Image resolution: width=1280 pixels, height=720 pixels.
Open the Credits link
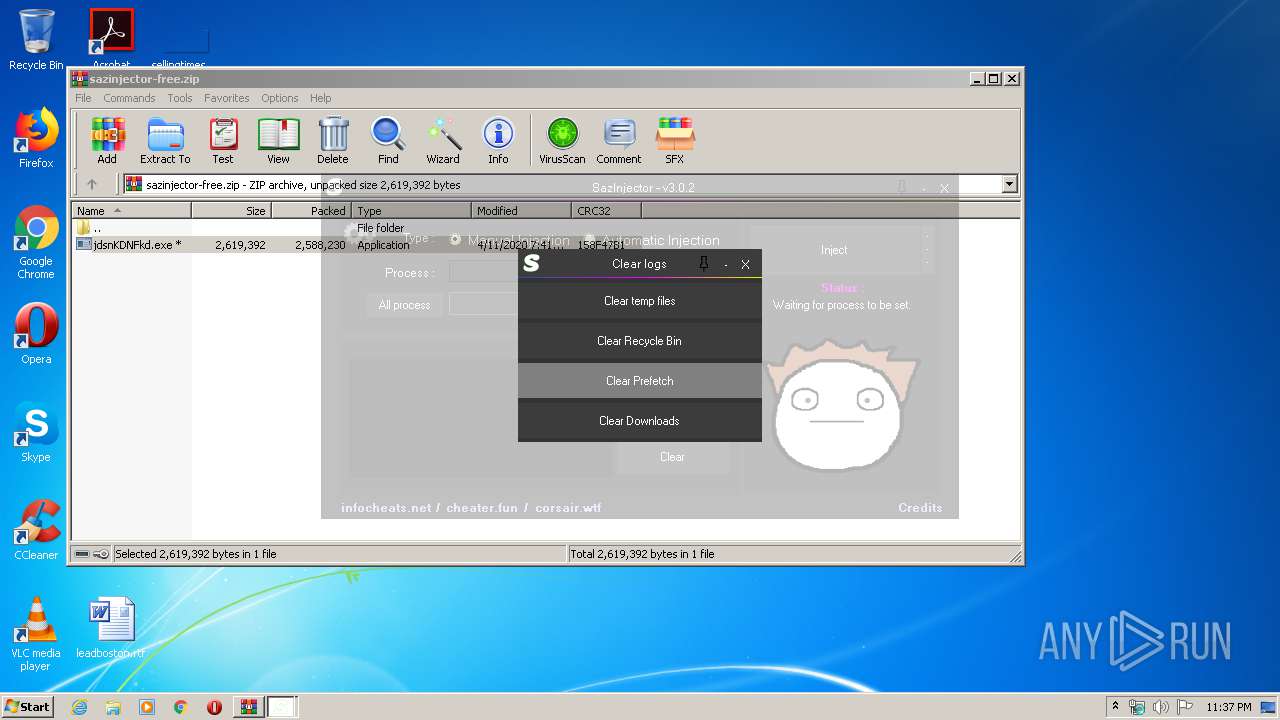(920, 508)
